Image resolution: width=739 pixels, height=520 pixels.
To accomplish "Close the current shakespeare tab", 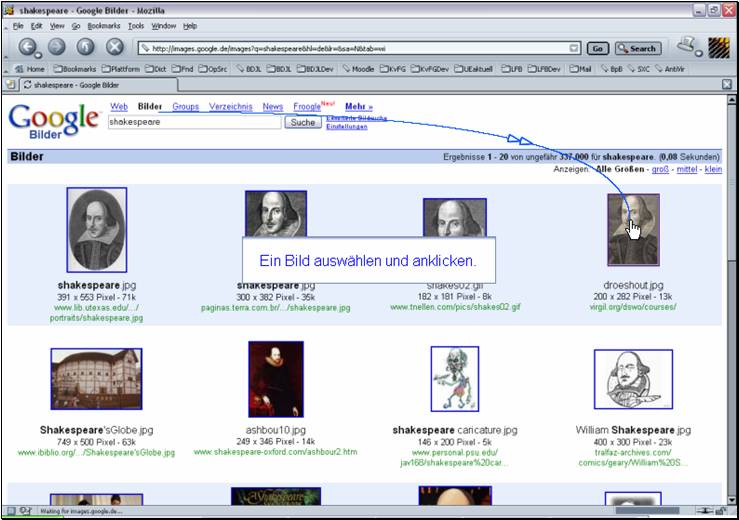I will tap(727, 86).
